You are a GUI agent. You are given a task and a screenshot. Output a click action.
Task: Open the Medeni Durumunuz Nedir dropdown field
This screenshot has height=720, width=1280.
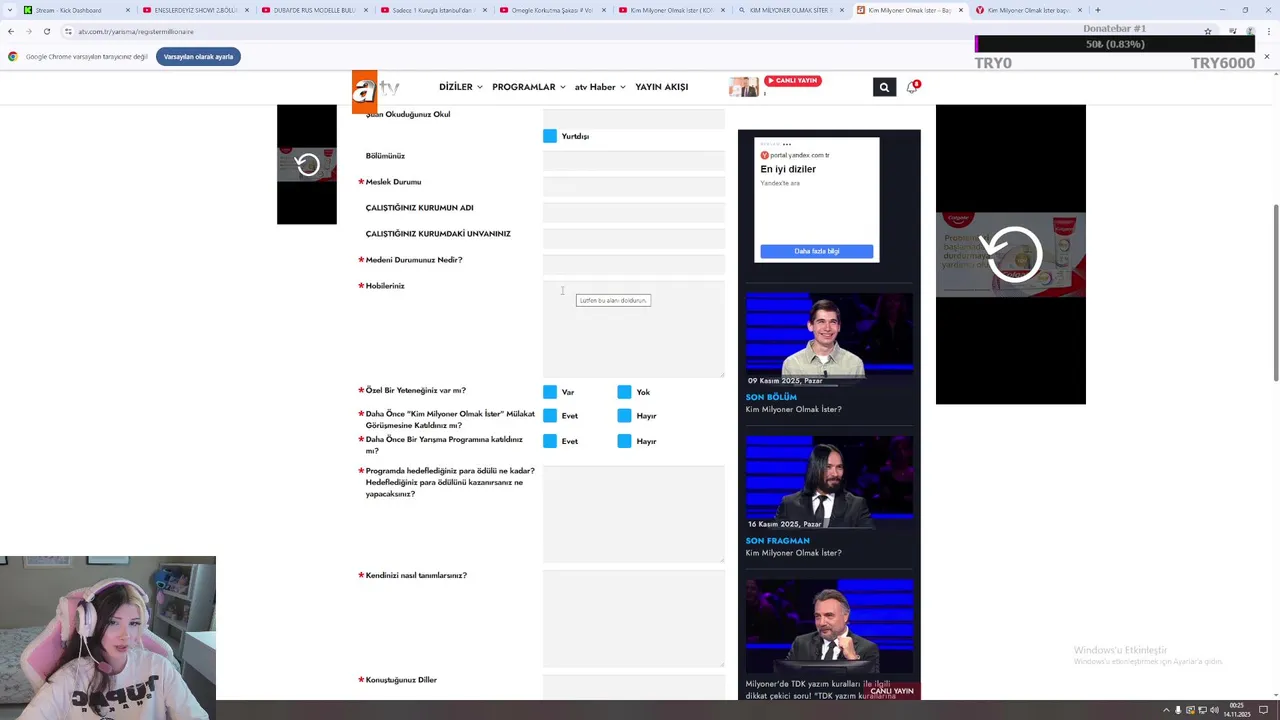(x=634, y=265)
